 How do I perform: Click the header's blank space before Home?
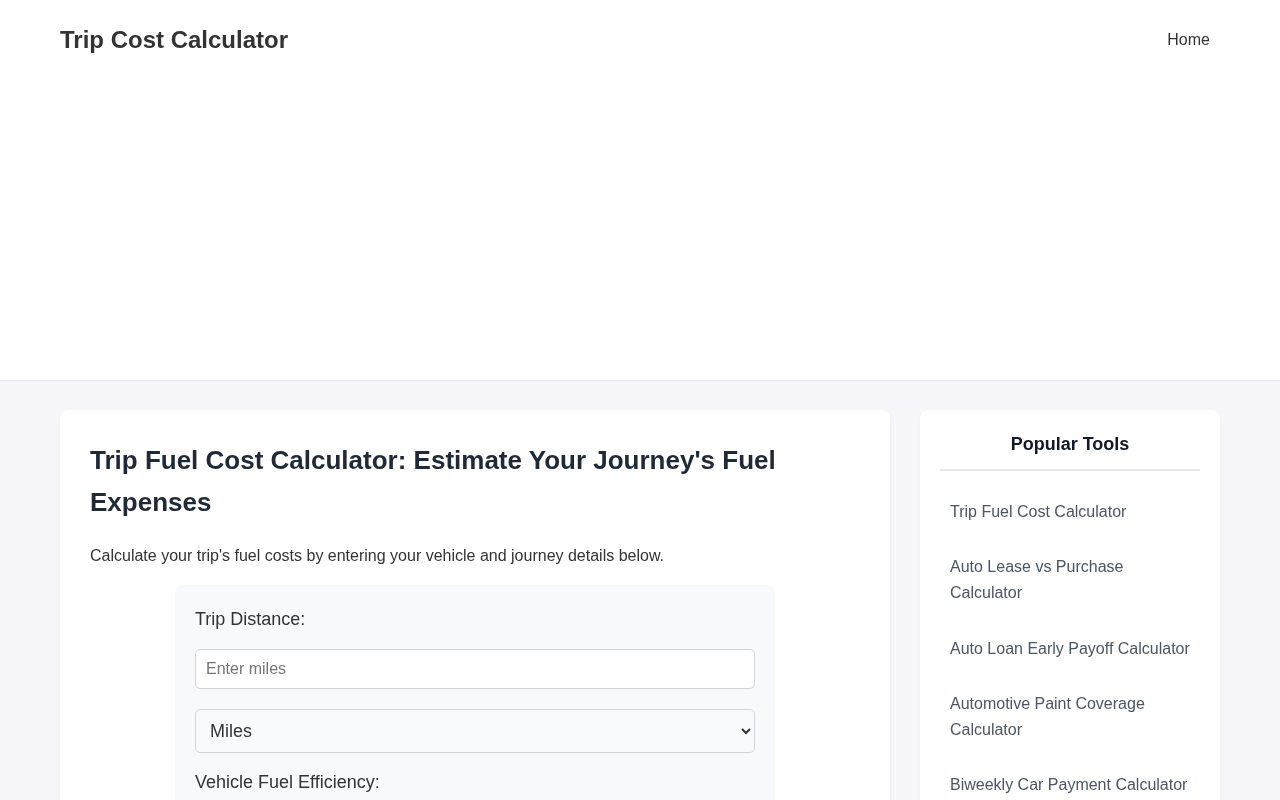pyautogui.click(x=720, y=40)
